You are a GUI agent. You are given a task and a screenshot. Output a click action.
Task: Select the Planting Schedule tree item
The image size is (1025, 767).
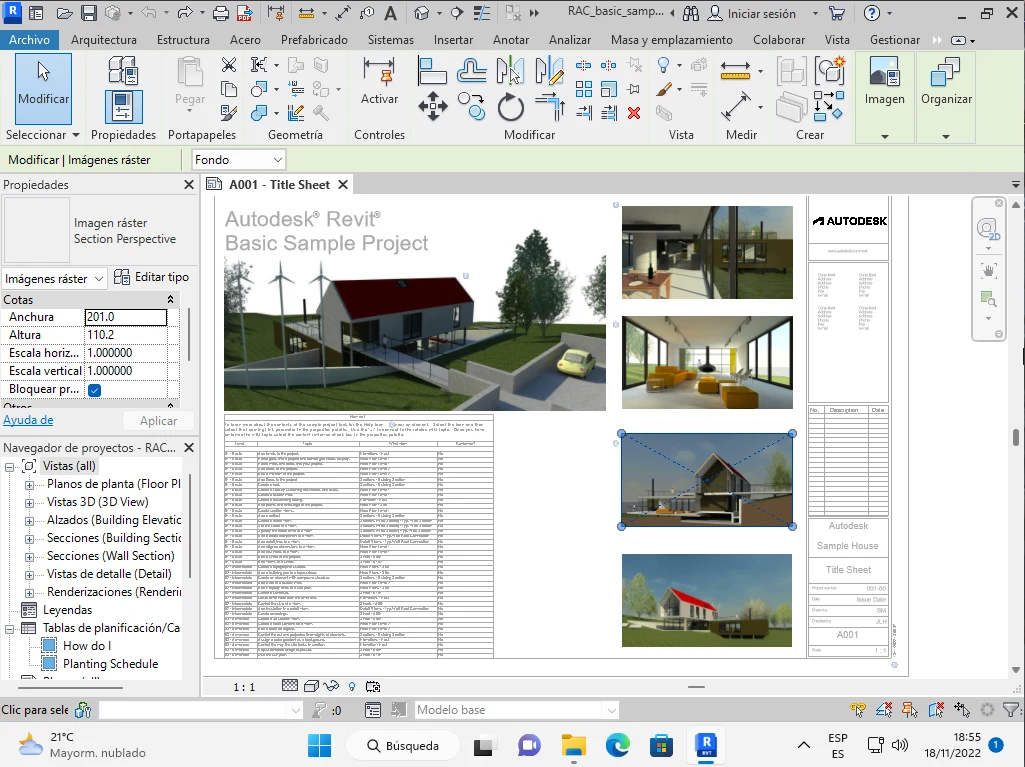coord(110,664)
